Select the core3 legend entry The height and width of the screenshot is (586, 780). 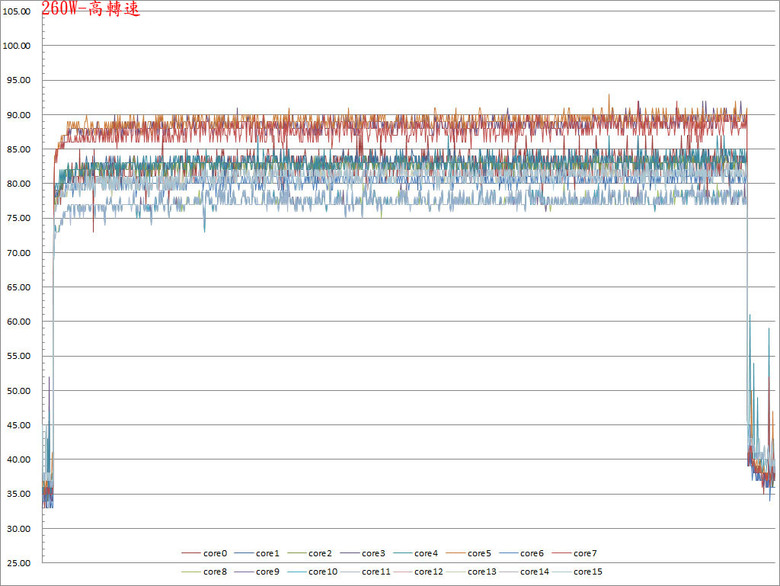tap(363, 553)
